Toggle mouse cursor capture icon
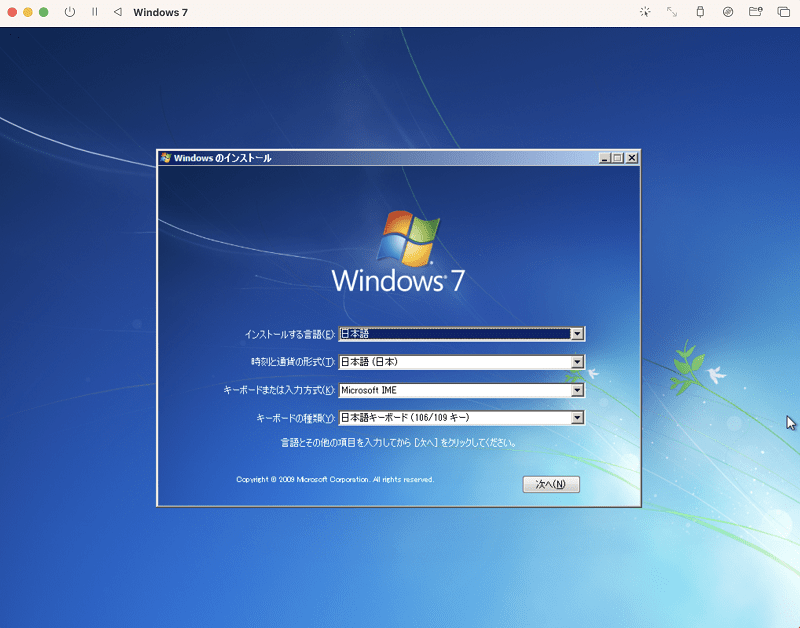The width and height of the screenshot is (800, 628). (x=645, y=12)
